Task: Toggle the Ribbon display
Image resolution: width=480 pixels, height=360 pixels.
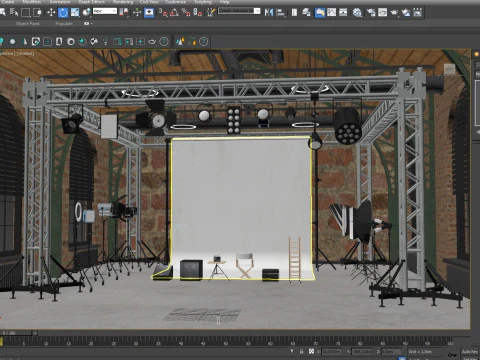Action: click(x=320, y=13)
